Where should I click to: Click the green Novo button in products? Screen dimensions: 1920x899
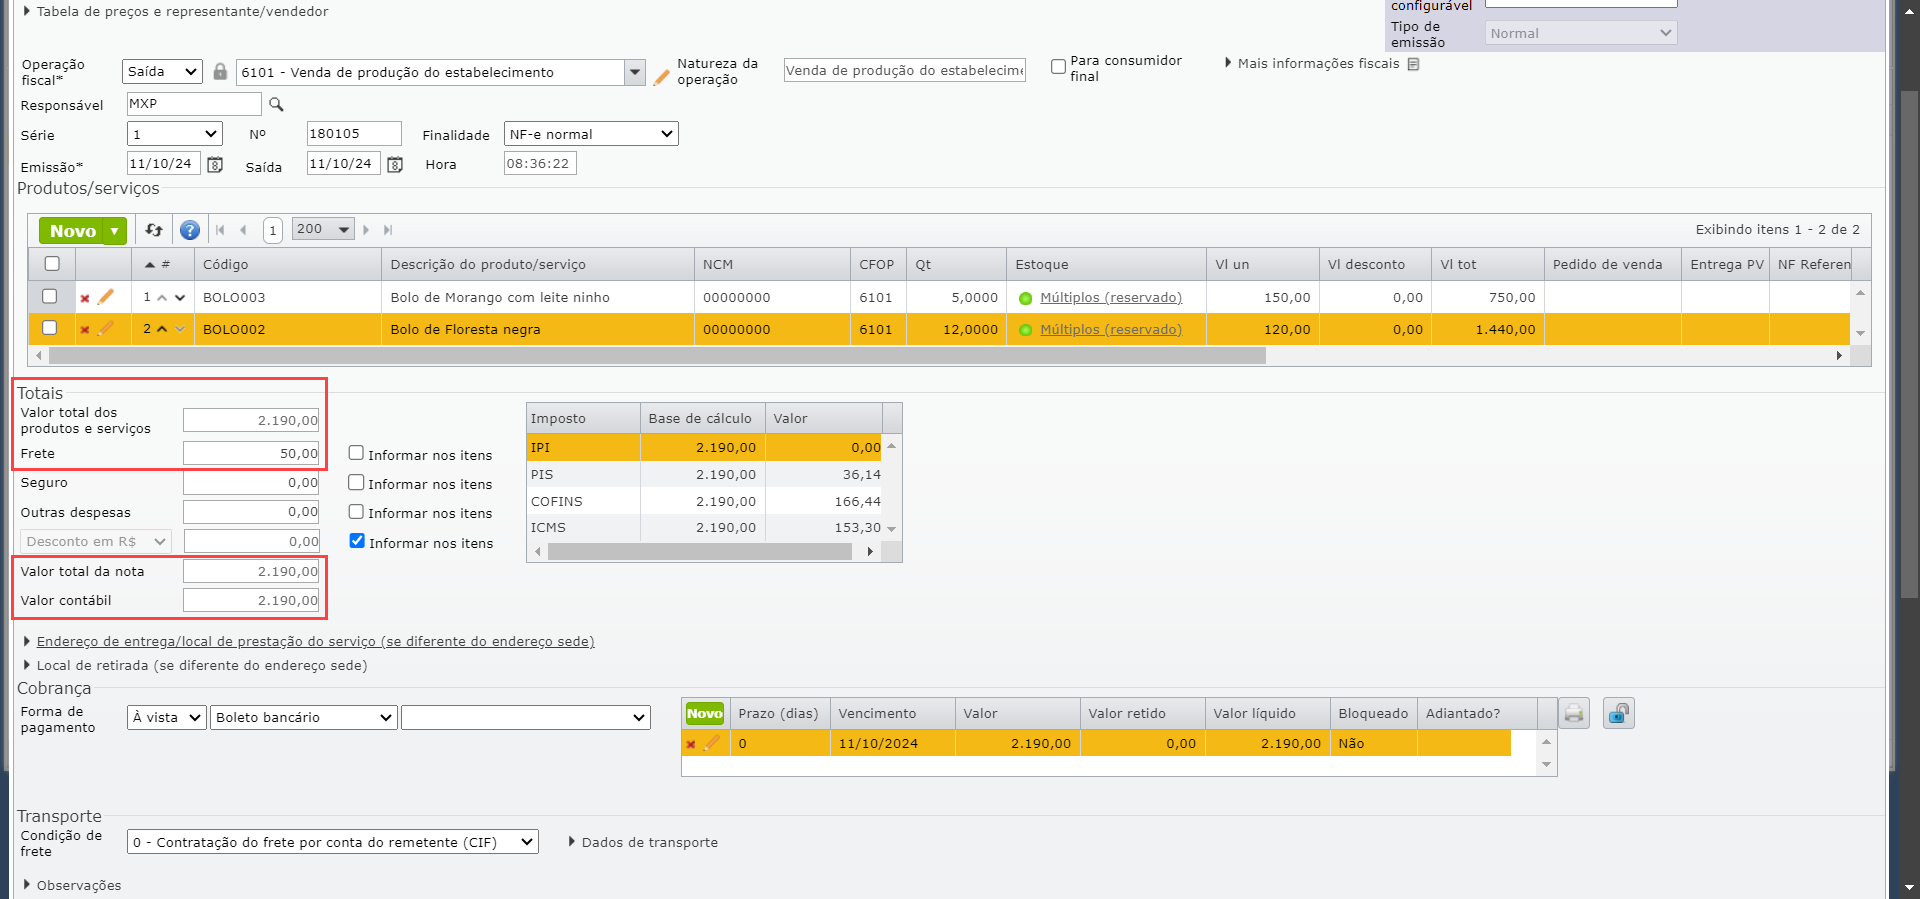point(73,231)
